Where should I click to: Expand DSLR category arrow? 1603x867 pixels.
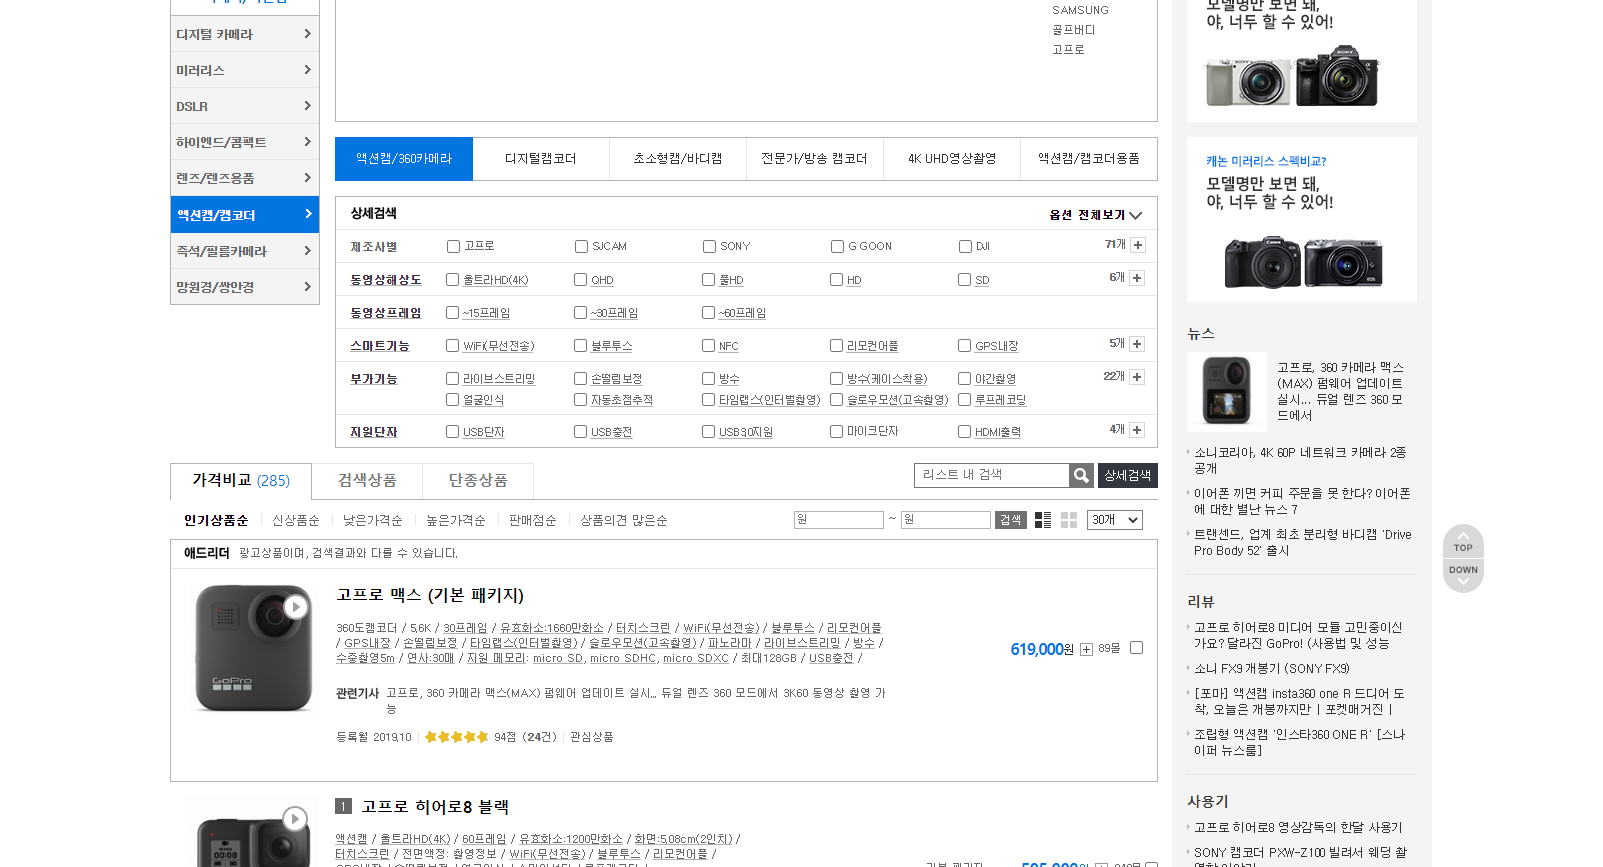tap(307, 106)
